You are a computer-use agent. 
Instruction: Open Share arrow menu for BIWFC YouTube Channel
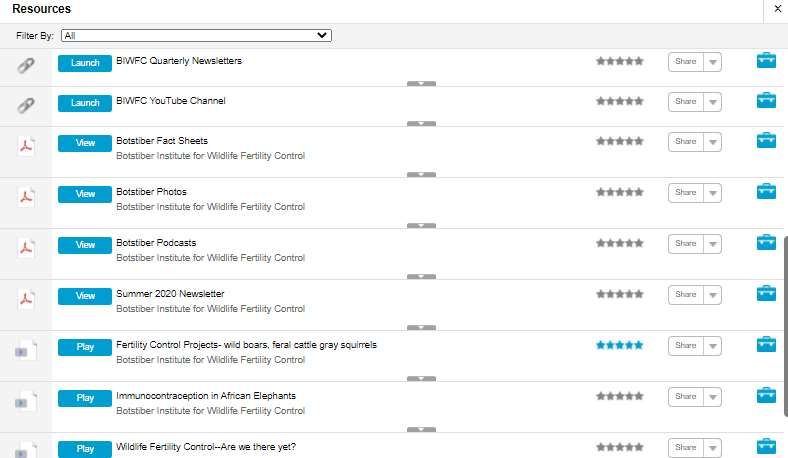pyautogui.click(x=713, y=102)
